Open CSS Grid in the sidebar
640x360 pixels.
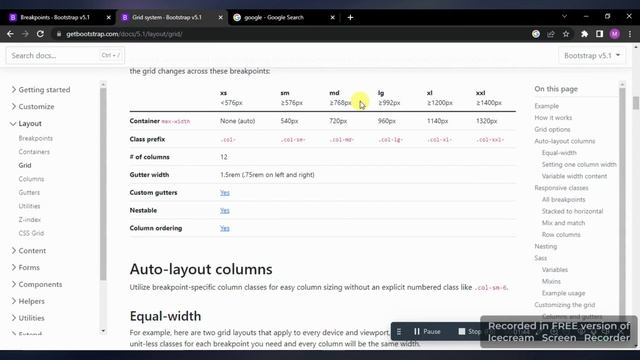31,233
